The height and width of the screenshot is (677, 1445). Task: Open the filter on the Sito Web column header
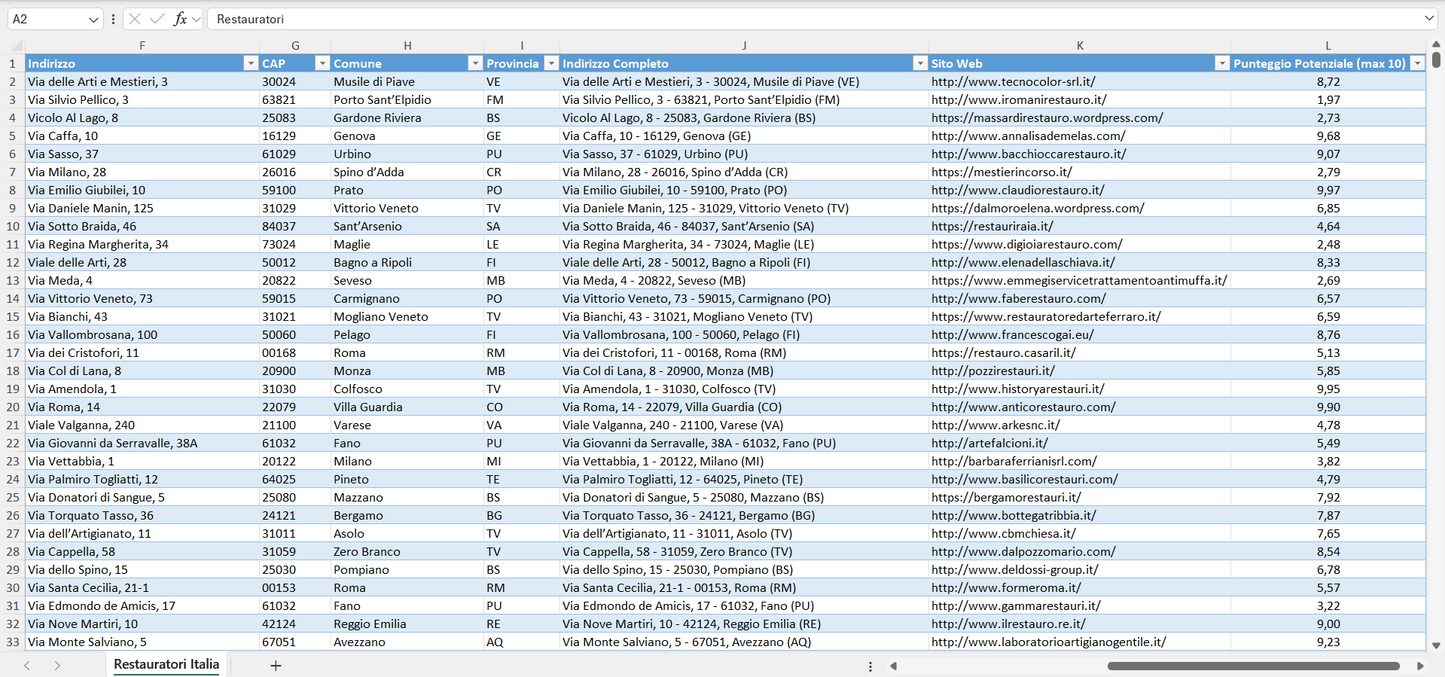[1222, 63]
